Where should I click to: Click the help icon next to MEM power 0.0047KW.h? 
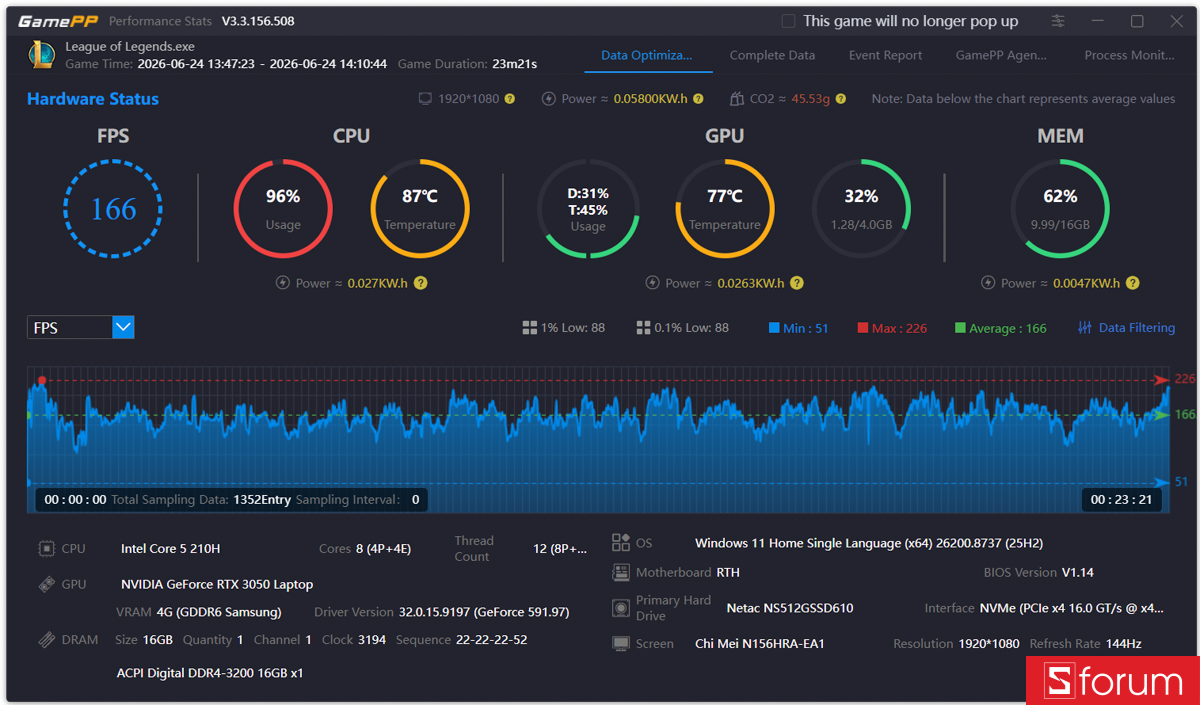pos(1133,283)
